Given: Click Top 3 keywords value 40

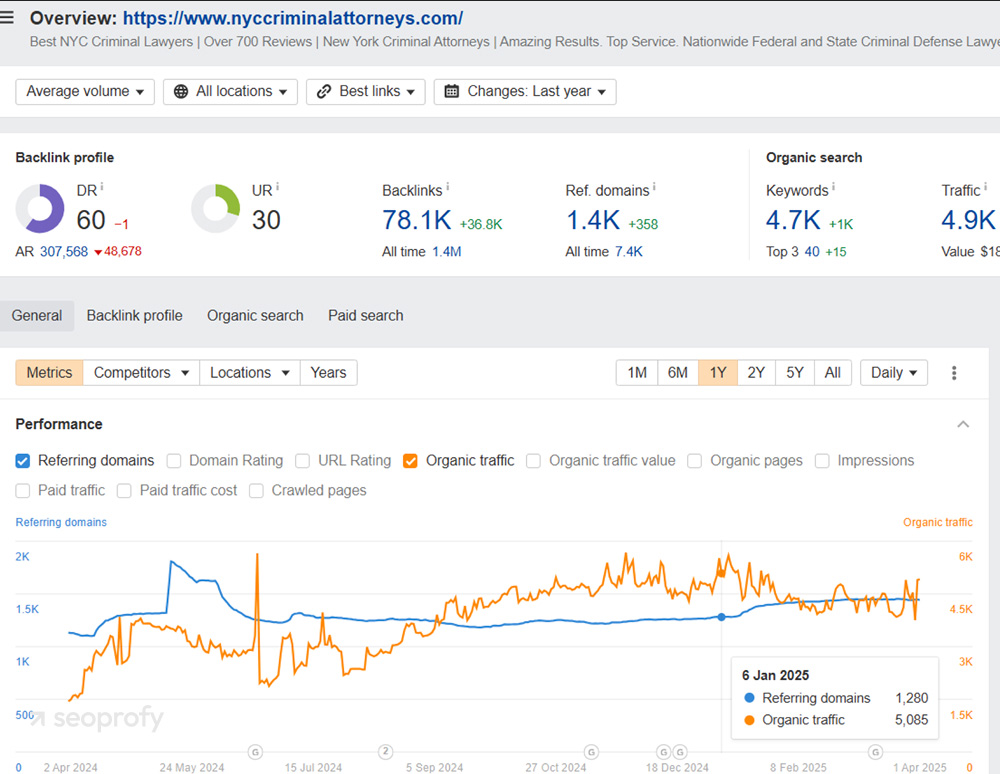Looking at the screenshot, I should (812, 252).
